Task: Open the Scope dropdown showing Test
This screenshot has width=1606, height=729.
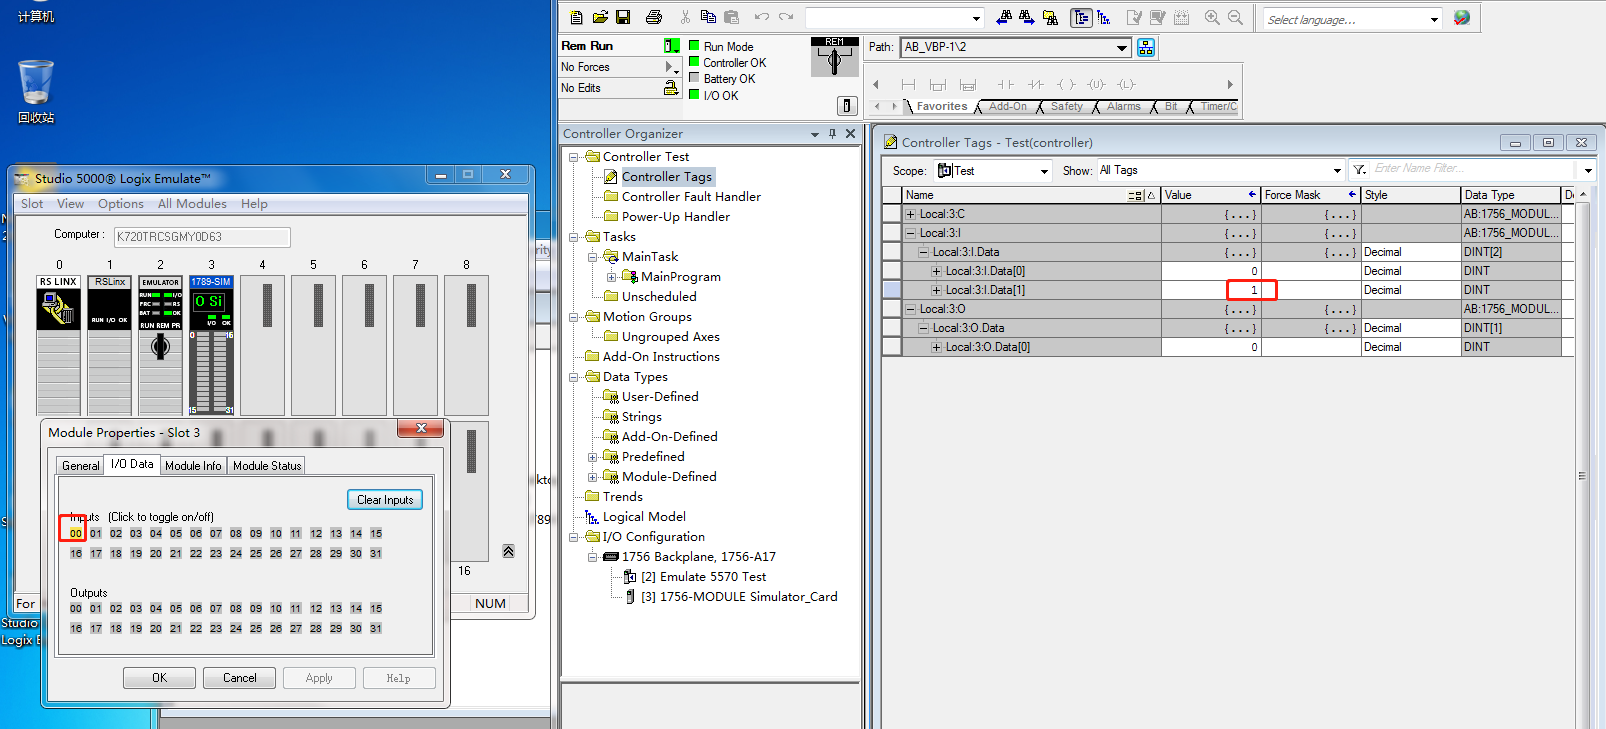Action: pos(1044,171)
